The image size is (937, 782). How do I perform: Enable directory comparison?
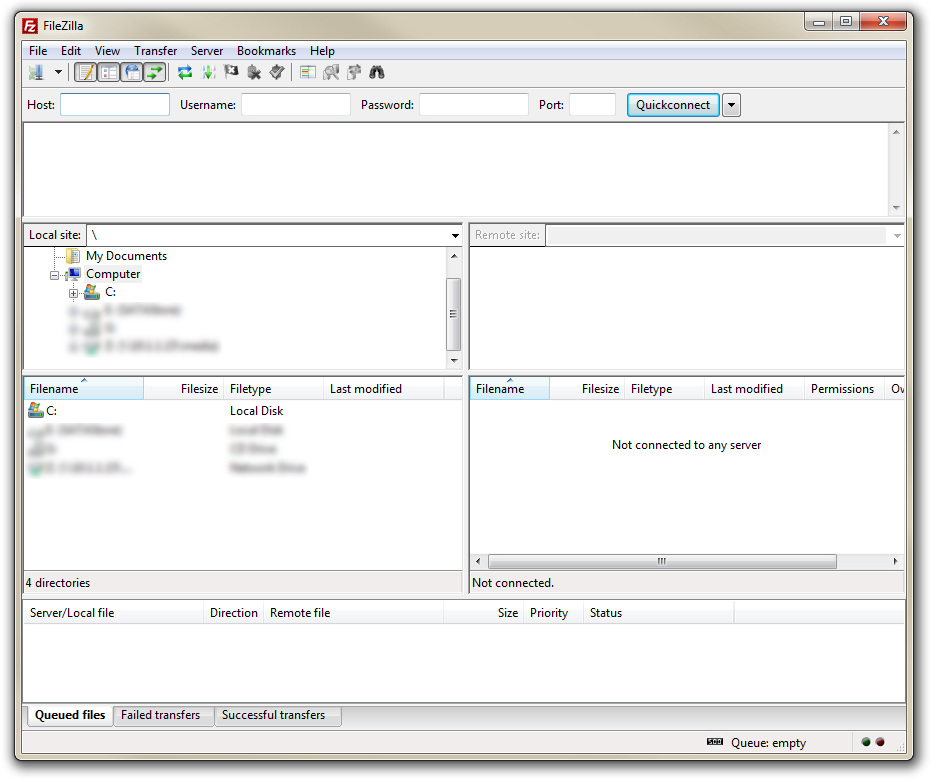(307, 72)
